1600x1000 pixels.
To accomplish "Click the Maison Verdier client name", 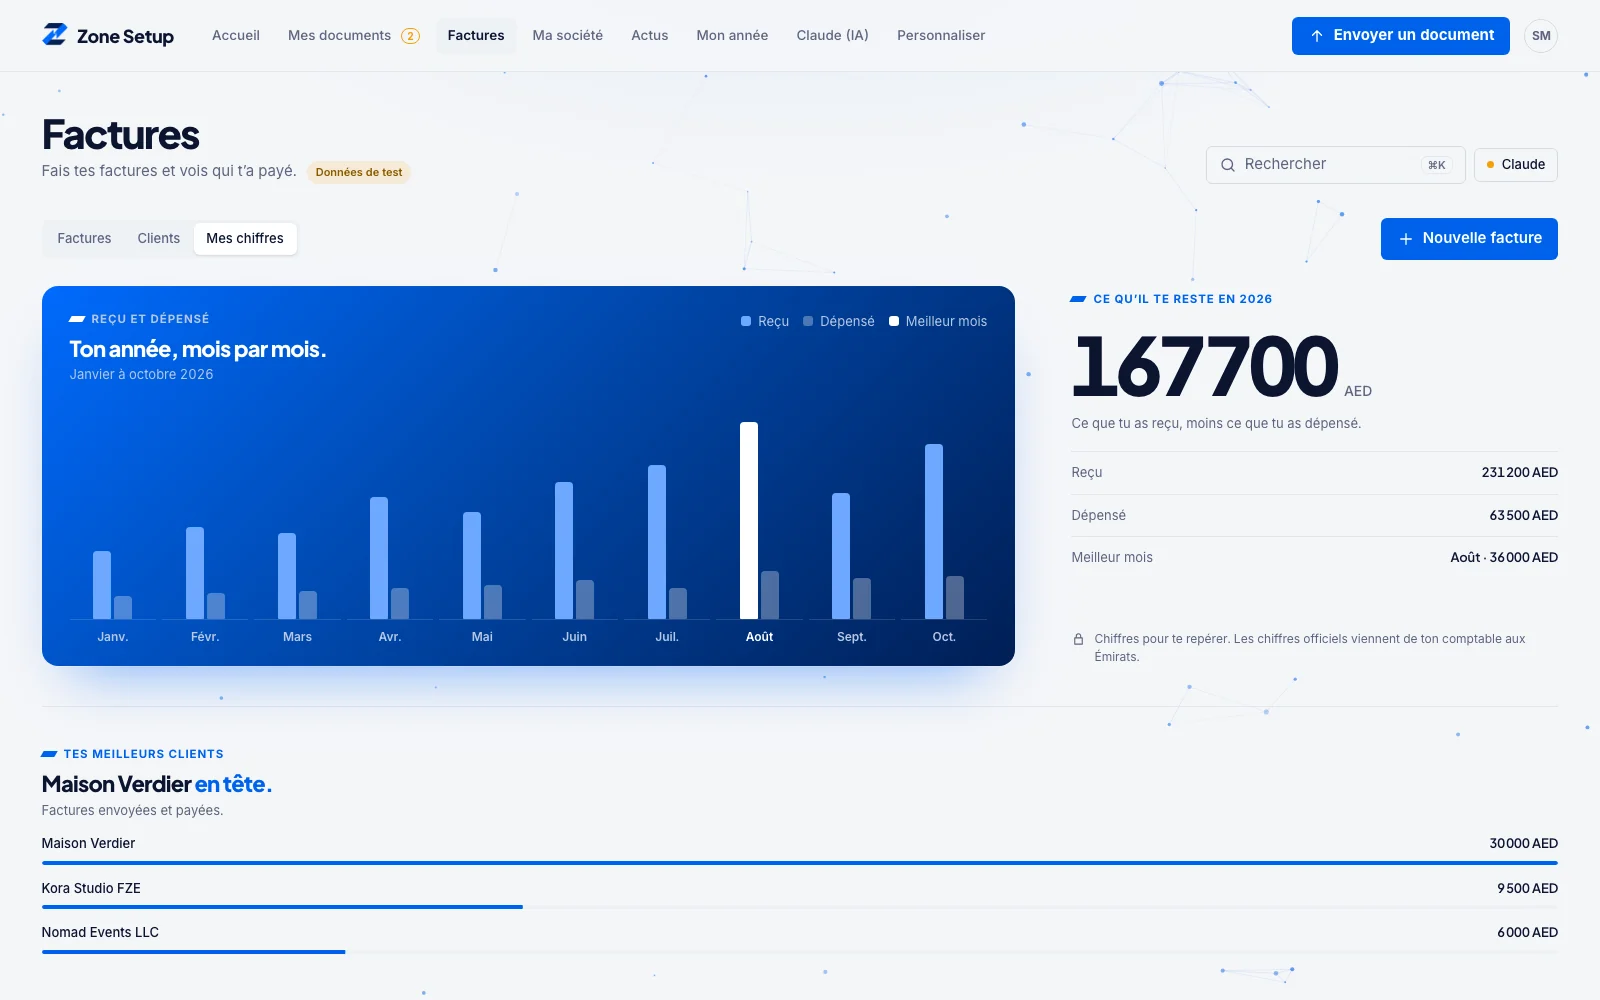I will click(88, 843).
